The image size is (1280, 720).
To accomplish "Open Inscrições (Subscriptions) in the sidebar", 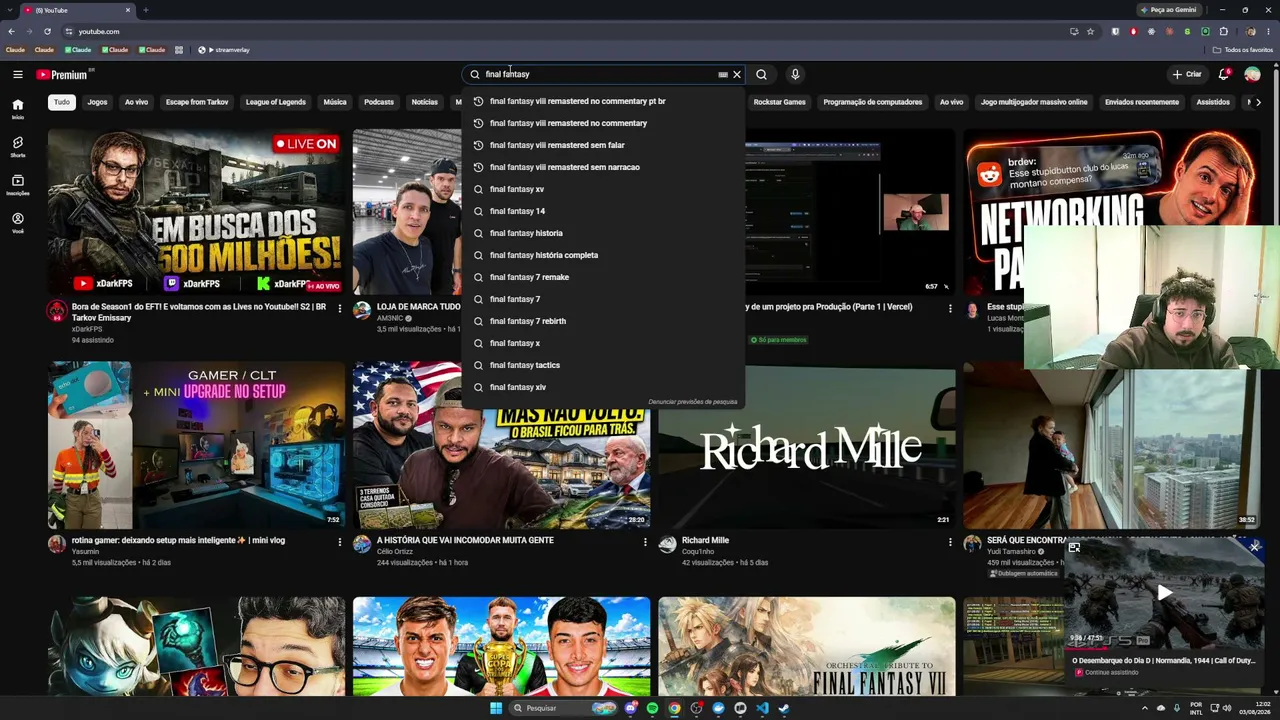I will click(x=18, y=185).
